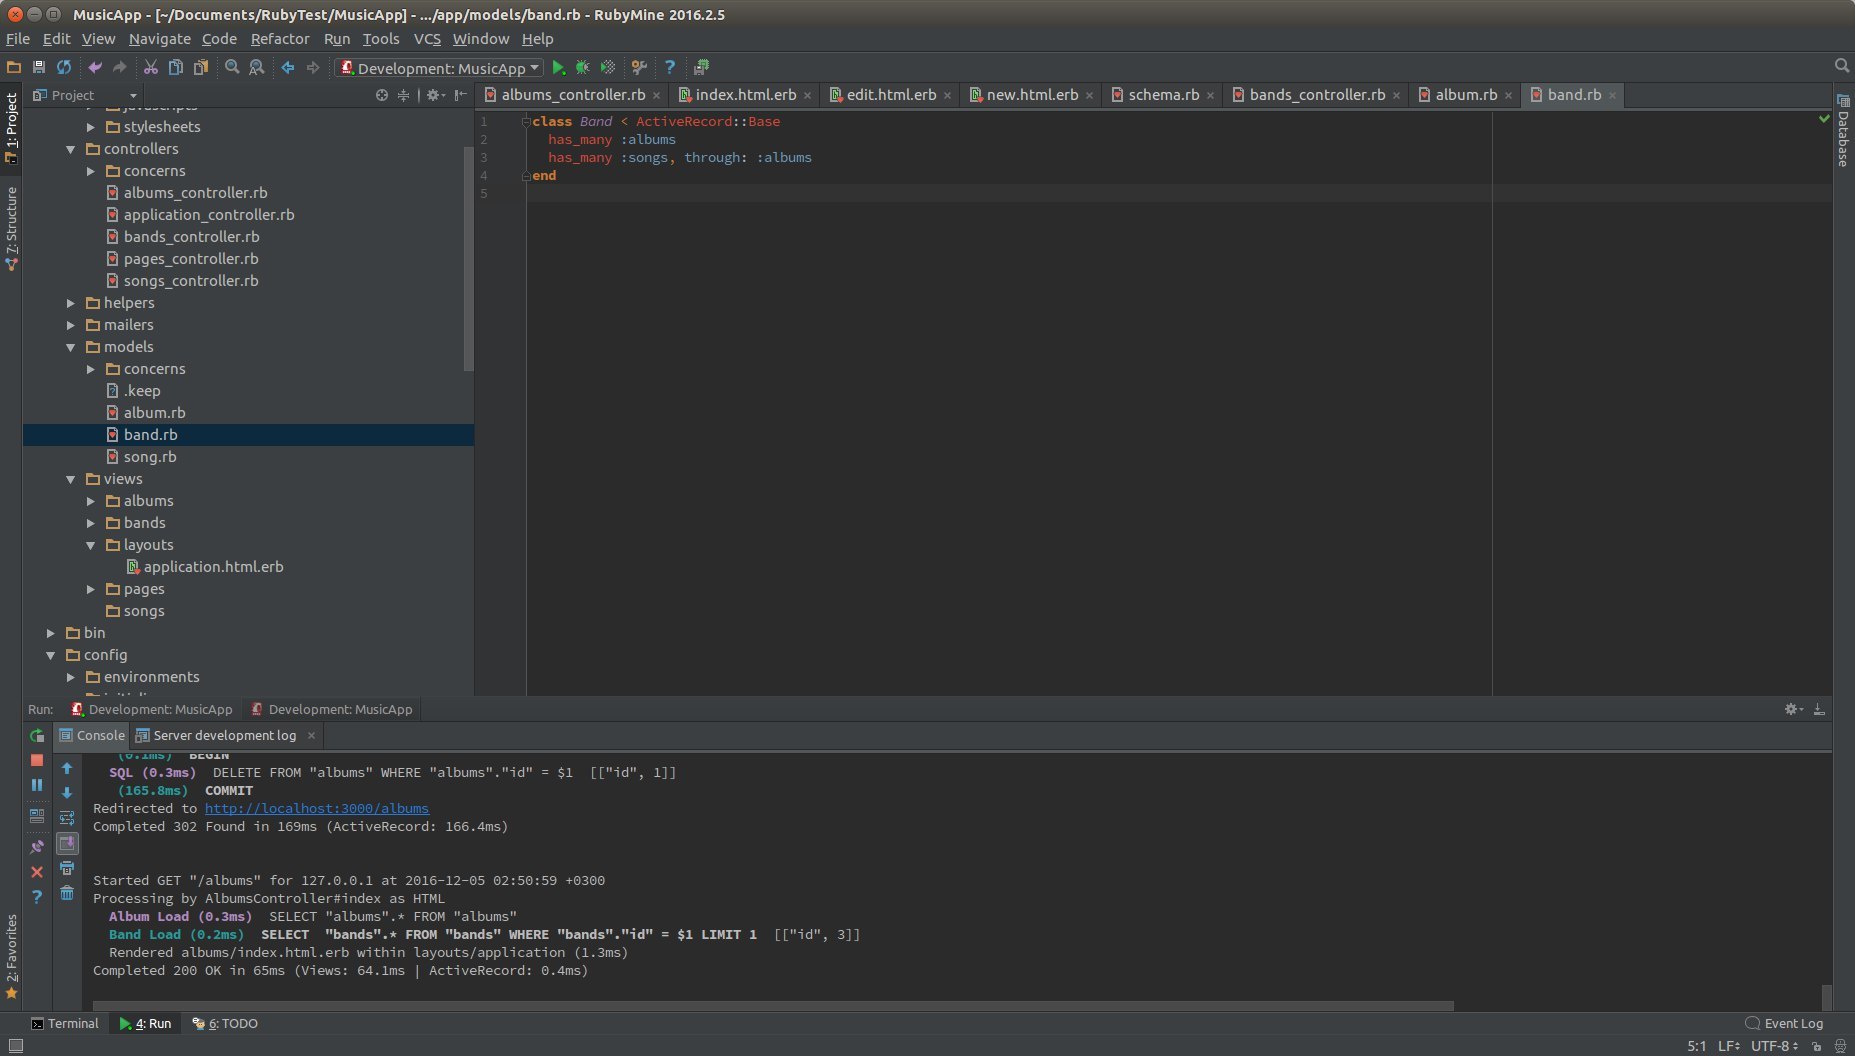1855x1056 pixels.
Task: Print console output with printer icon
Action: coord(67,868)
